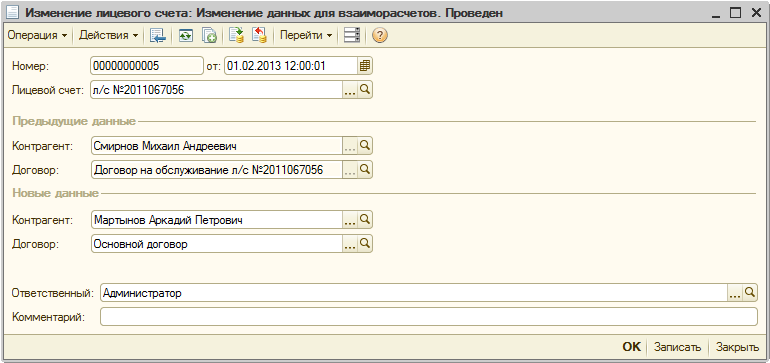Click the Ответственный: label

[x=52, y=293]
